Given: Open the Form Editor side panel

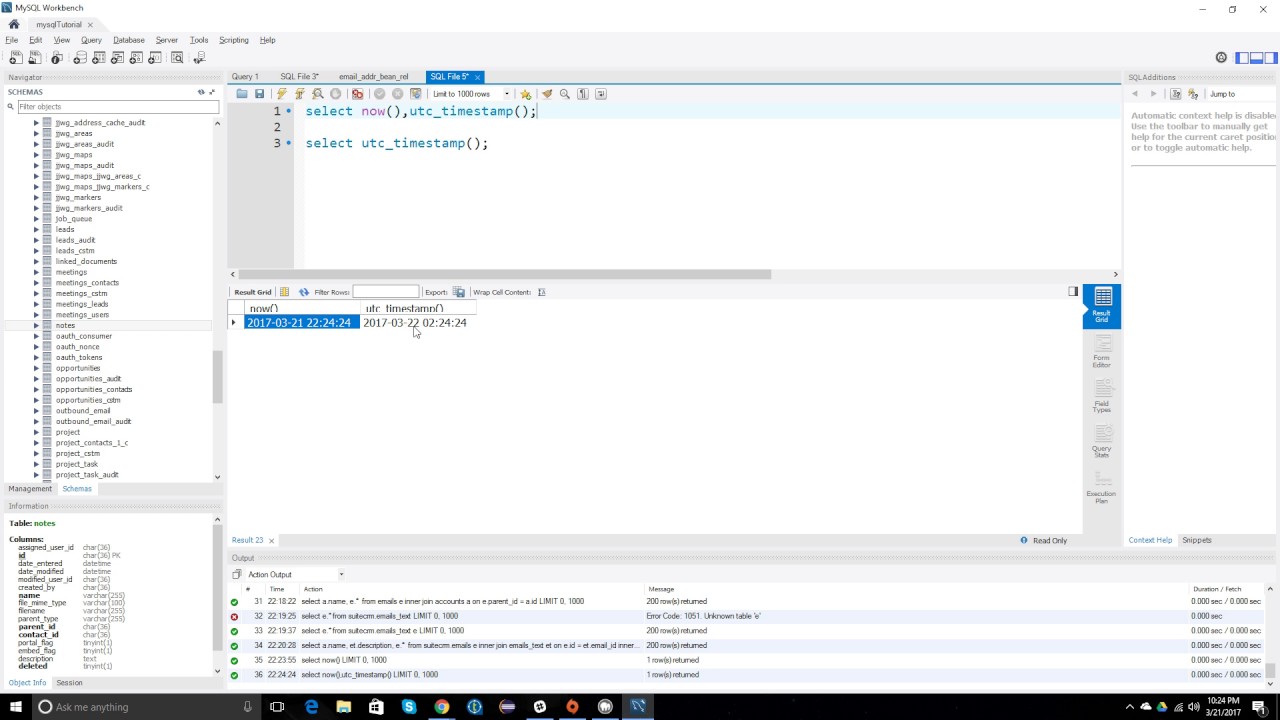Looking at the screenshot, I should pyautogui.click(x=1102, y=350).
